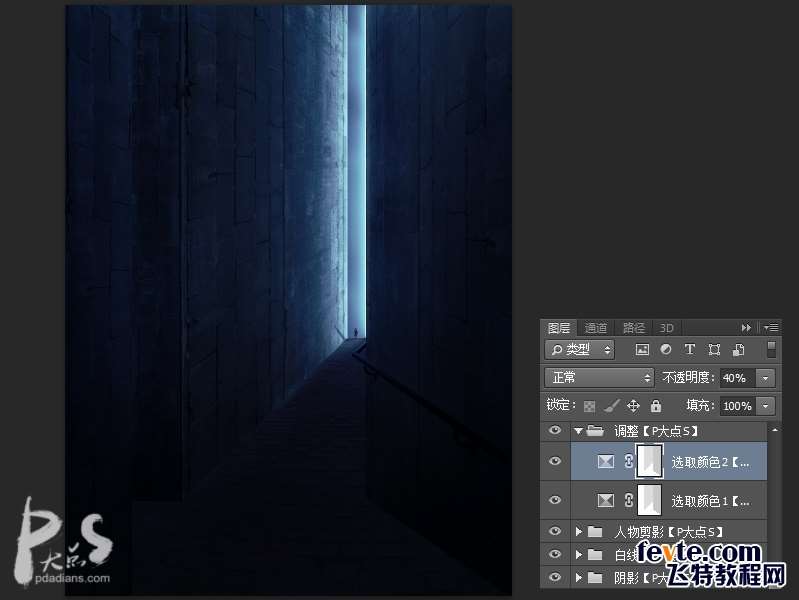Select the 调整【P大点S】 group name

[656, 431]
